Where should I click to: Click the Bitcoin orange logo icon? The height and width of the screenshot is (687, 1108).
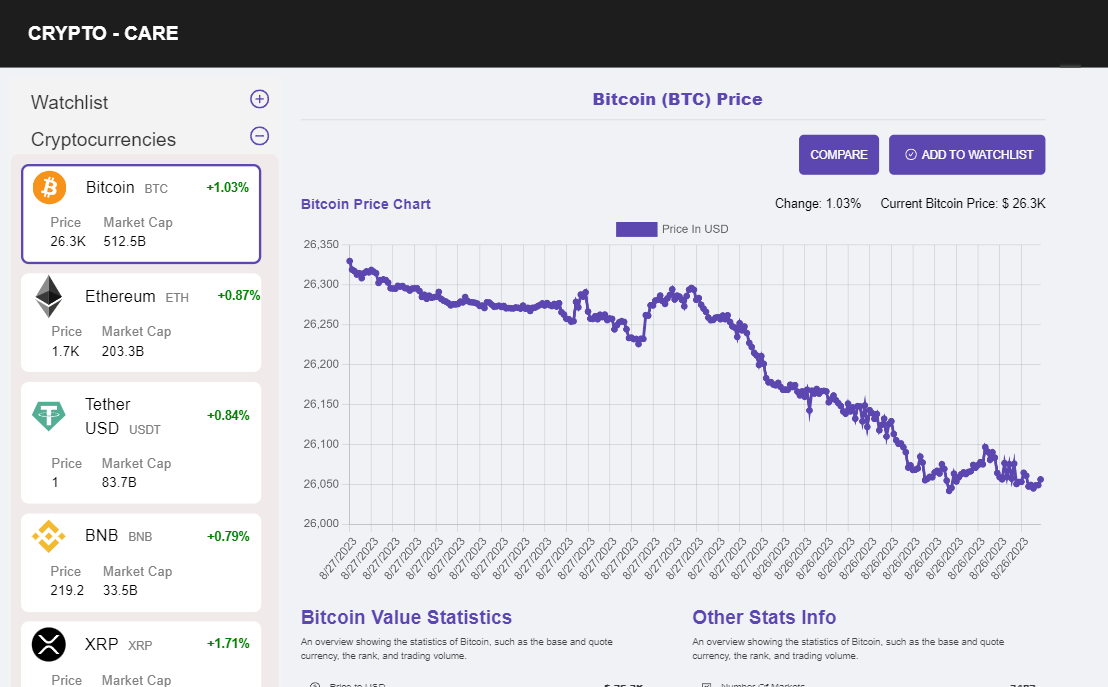pyautogui.click(x=49, y=187)
